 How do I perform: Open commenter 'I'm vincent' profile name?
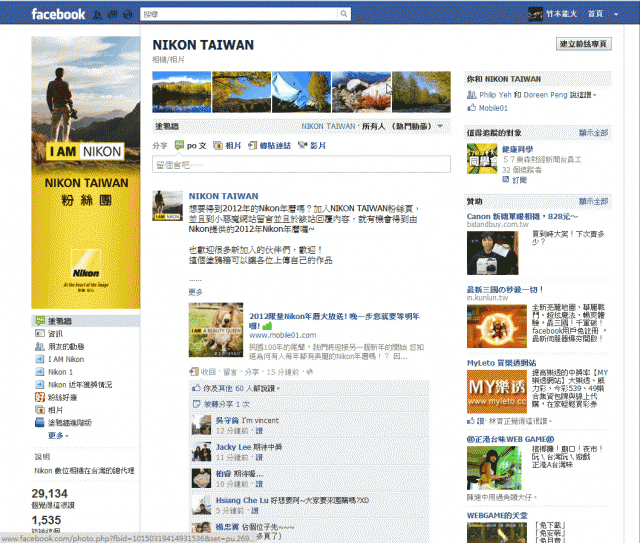[x=227, y=420]
